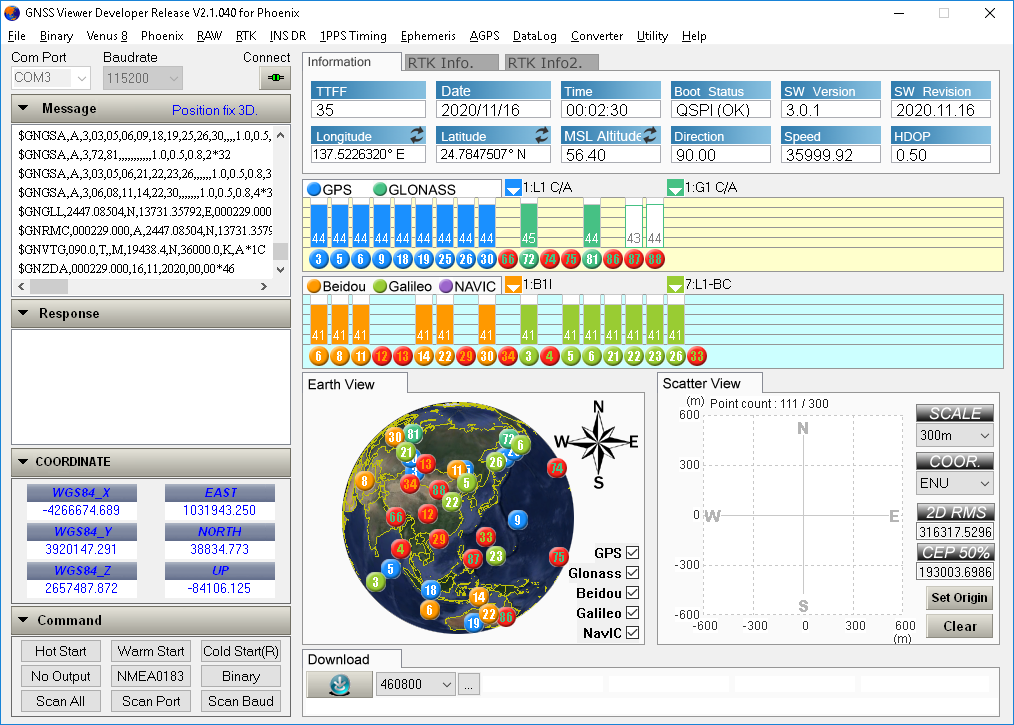
Task: Click the green GLONASS legend dot
Action: click(380, 189)
